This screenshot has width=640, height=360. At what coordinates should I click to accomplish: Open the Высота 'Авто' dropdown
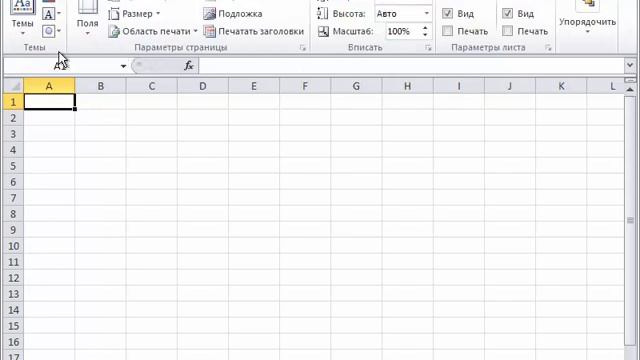point(427,14)
